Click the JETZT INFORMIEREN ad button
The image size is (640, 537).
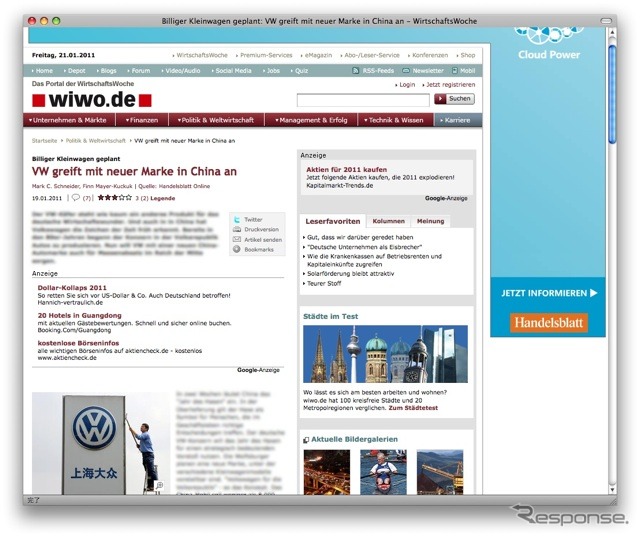click(549, 293)
